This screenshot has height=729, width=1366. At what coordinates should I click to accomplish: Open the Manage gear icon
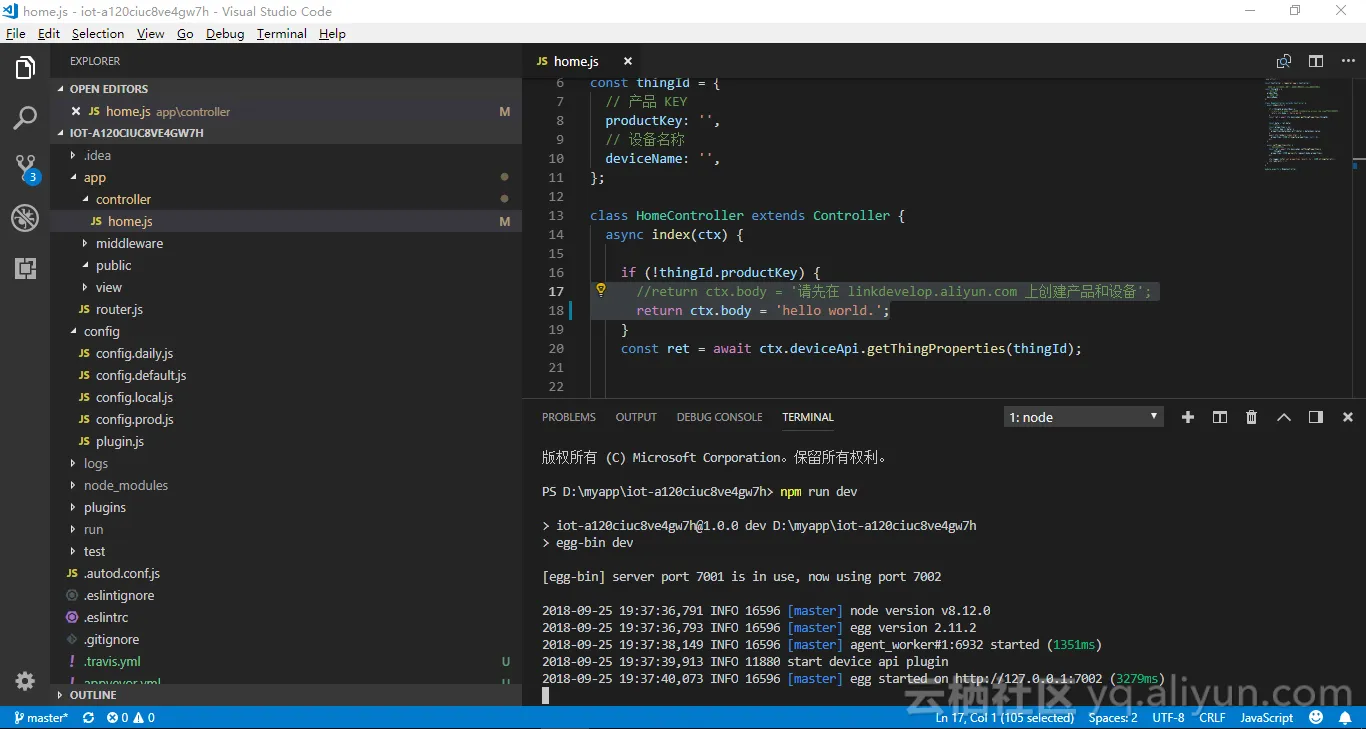(25, 681)
